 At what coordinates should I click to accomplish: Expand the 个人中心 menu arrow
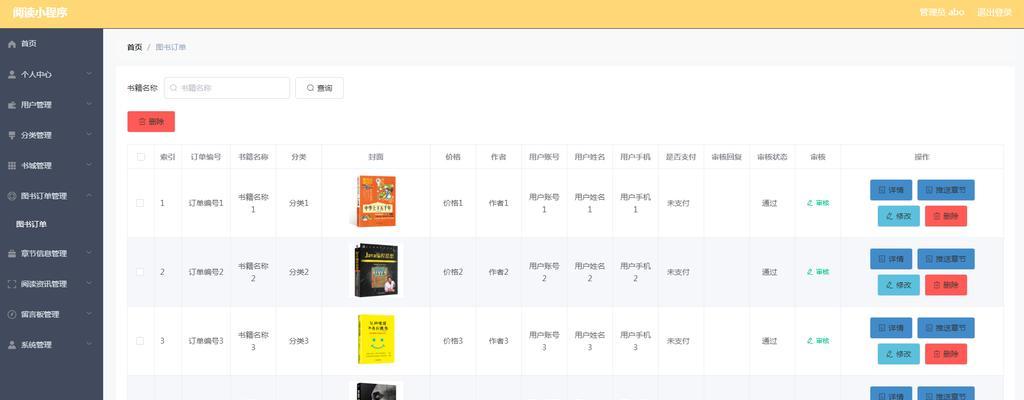(x=89, y=74)
